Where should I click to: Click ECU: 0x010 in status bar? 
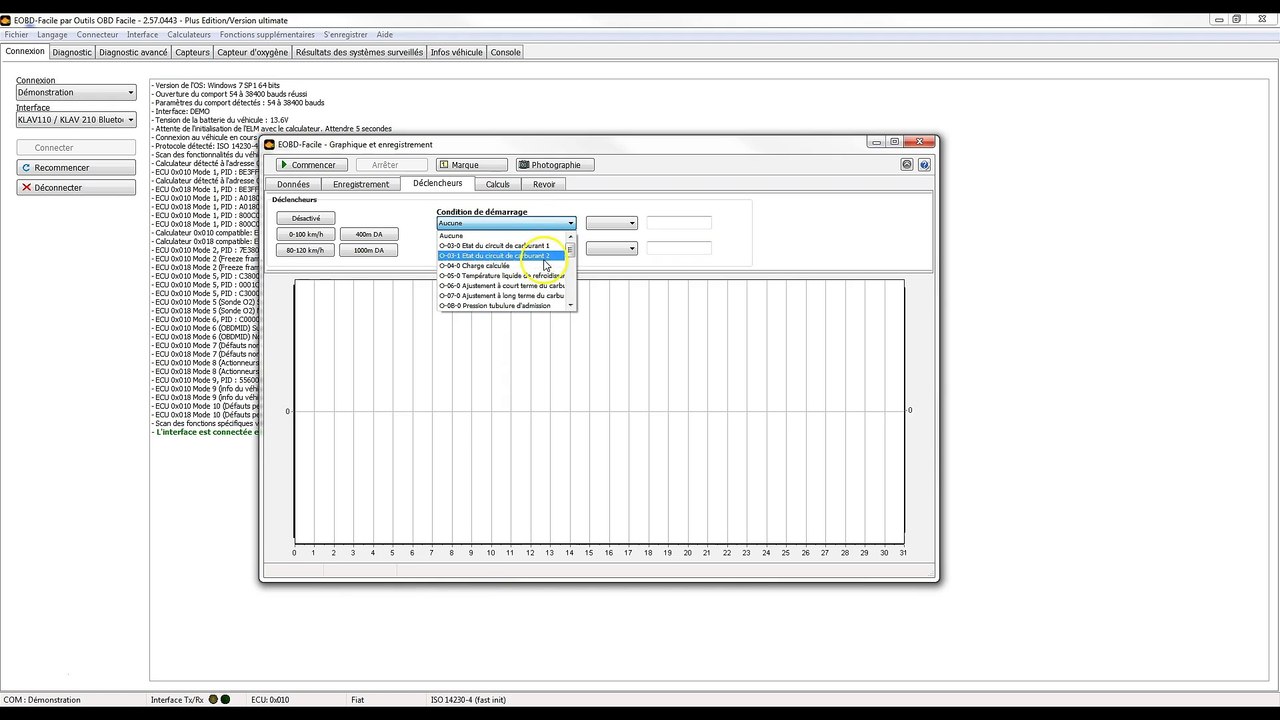pos(270,700)
